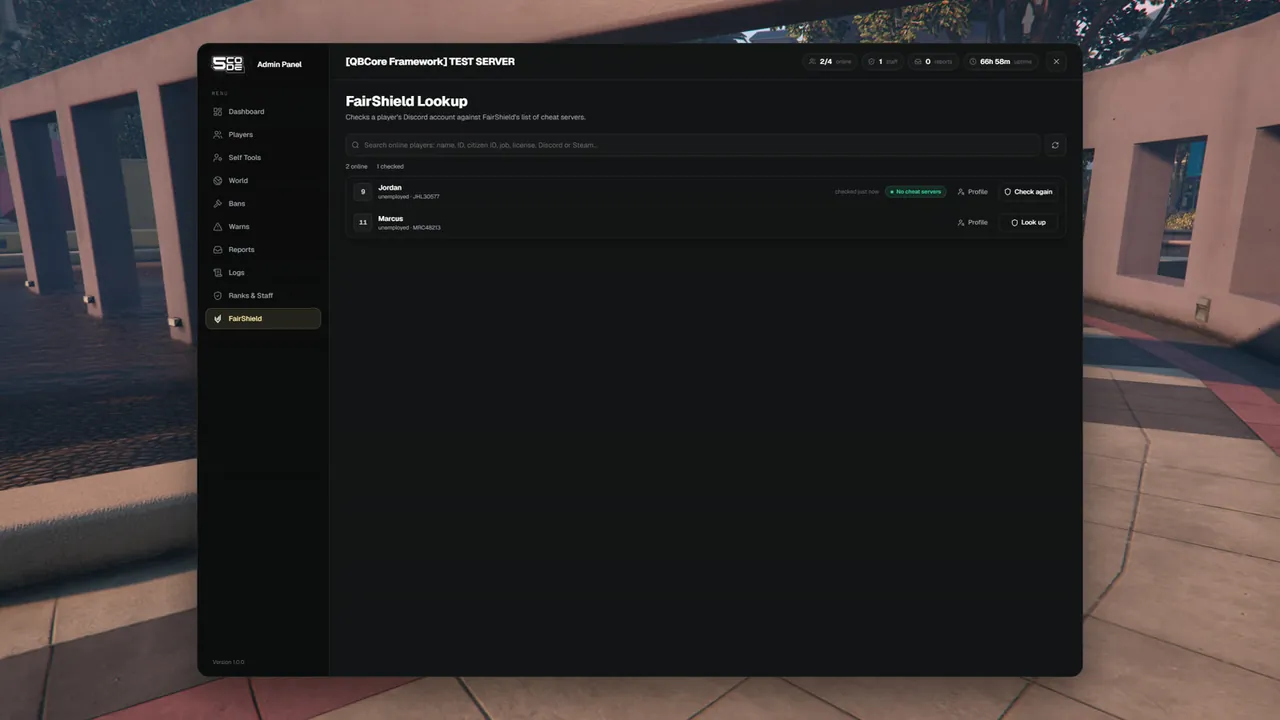The width and height of the screenshot is (1280, 720).
Task: Click the player name Jordan
Action: click(390, 188)
